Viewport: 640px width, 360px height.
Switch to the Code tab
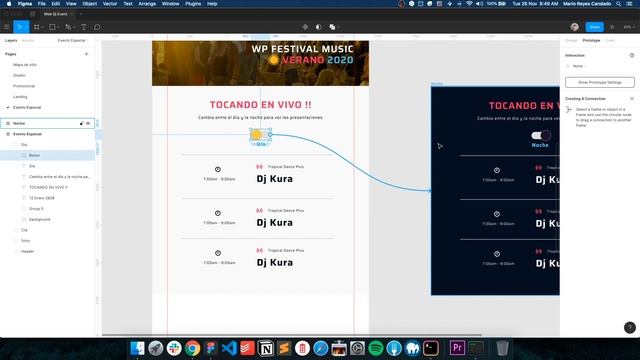610,40
